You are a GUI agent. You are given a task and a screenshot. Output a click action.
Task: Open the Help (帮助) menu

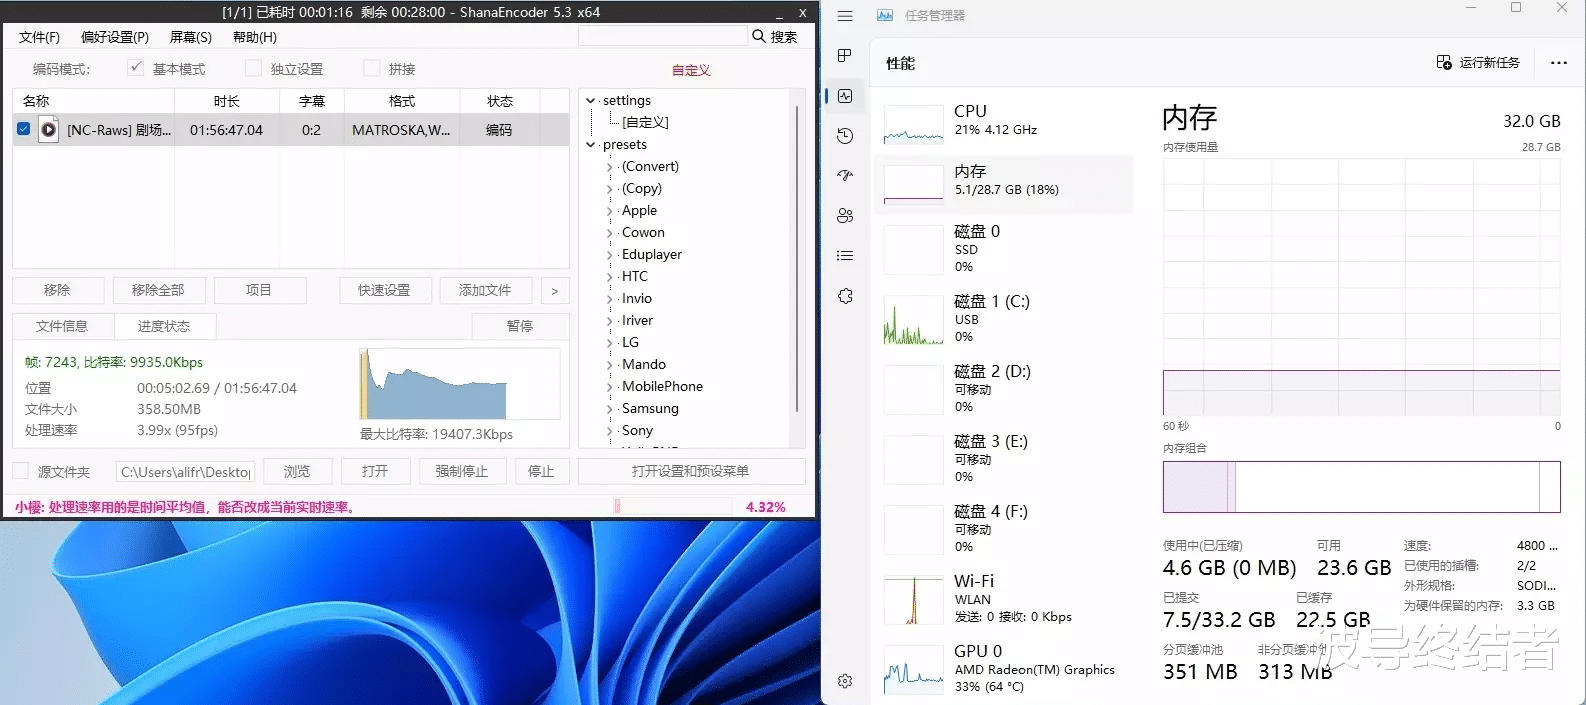pyautogui.click(x=255, y=37)
